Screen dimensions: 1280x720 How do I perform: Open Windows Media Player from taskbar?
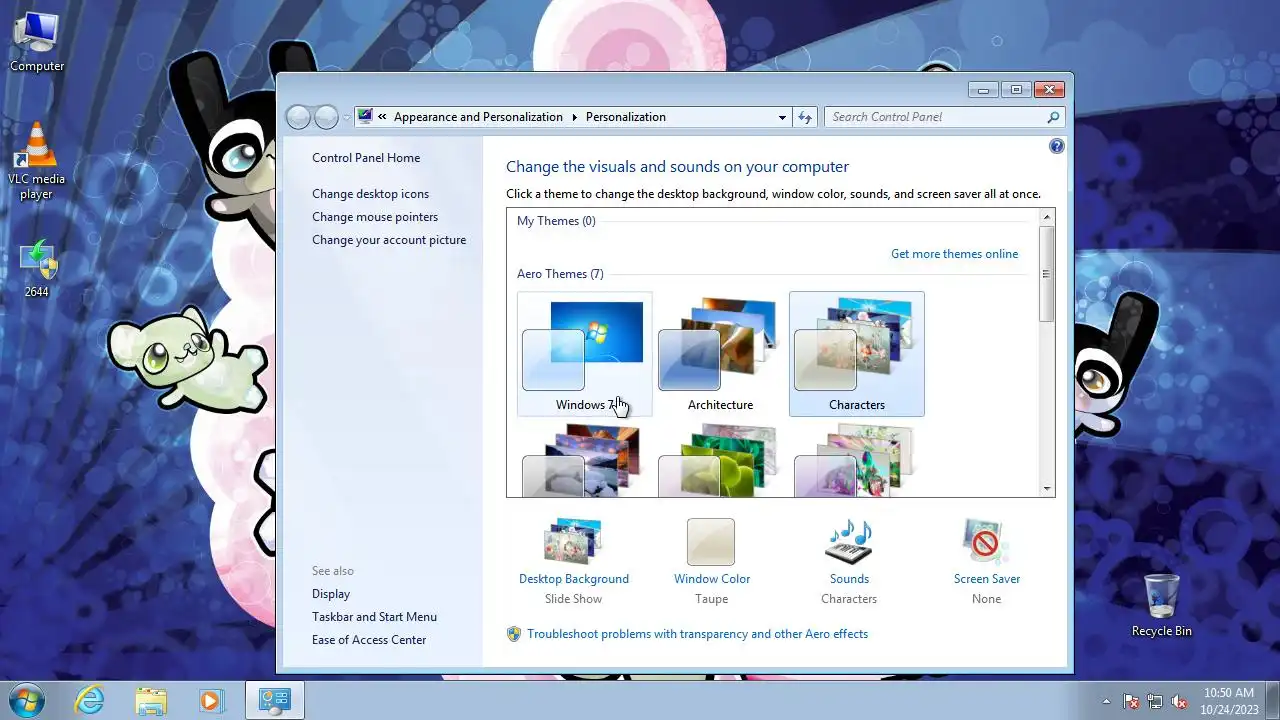211,700
